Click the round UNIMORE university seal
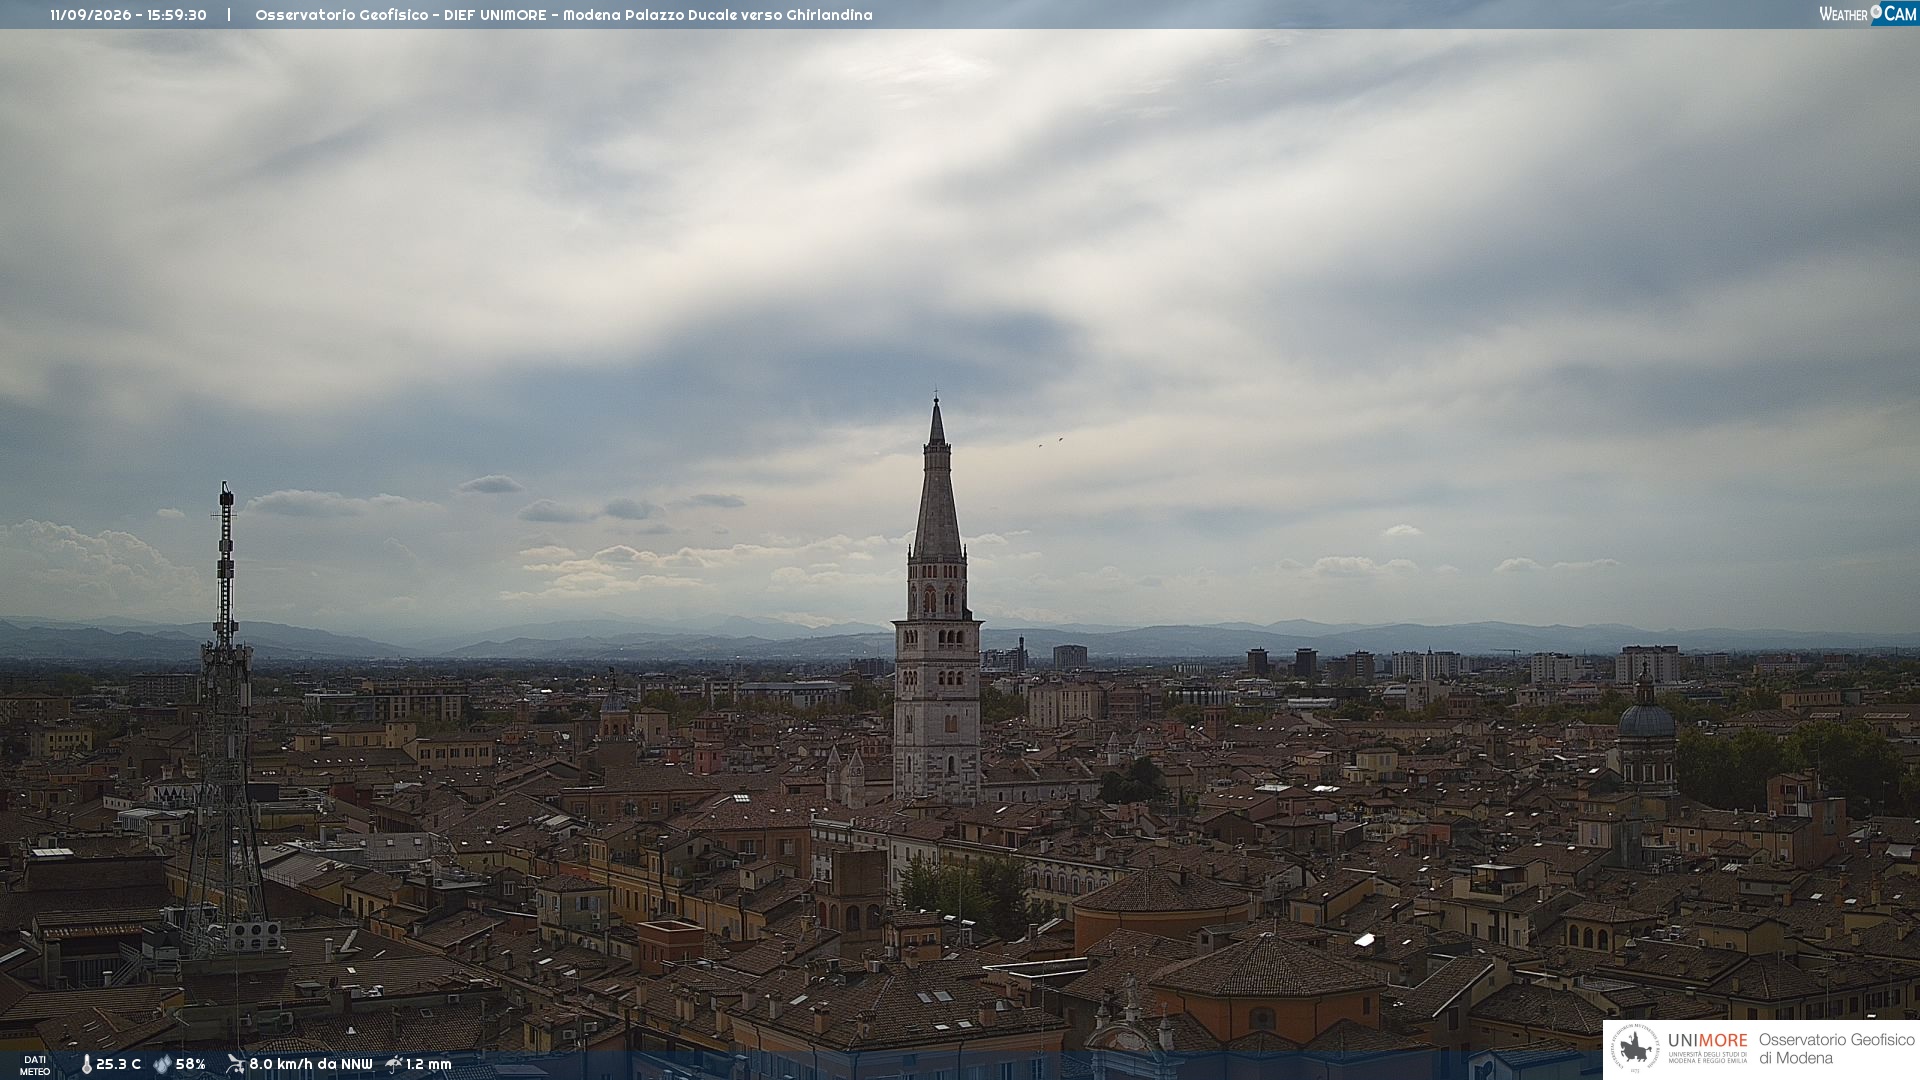Screen dimensions: 1920x1080 point(1635,1048)
